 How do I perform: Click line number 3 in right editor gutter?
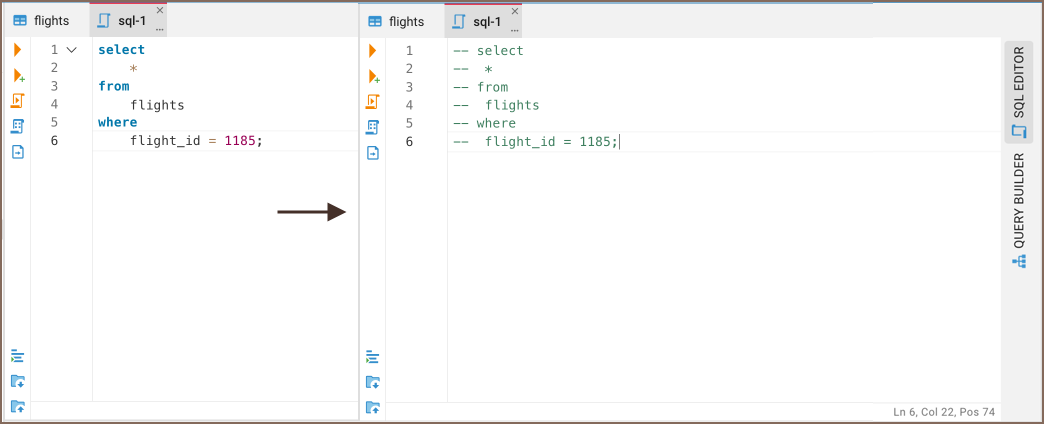pyautogui.click(x=409, y=87)
